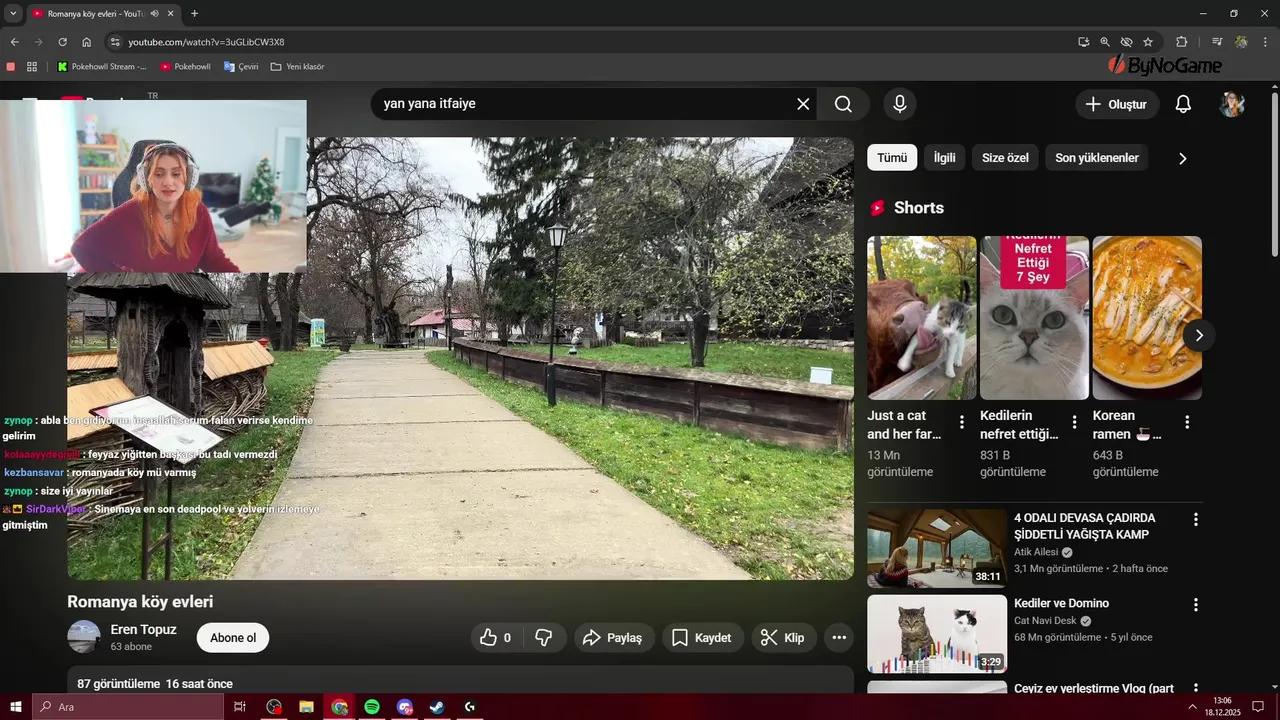Subscribe using the Abone ol button

[x=233, y=638]
